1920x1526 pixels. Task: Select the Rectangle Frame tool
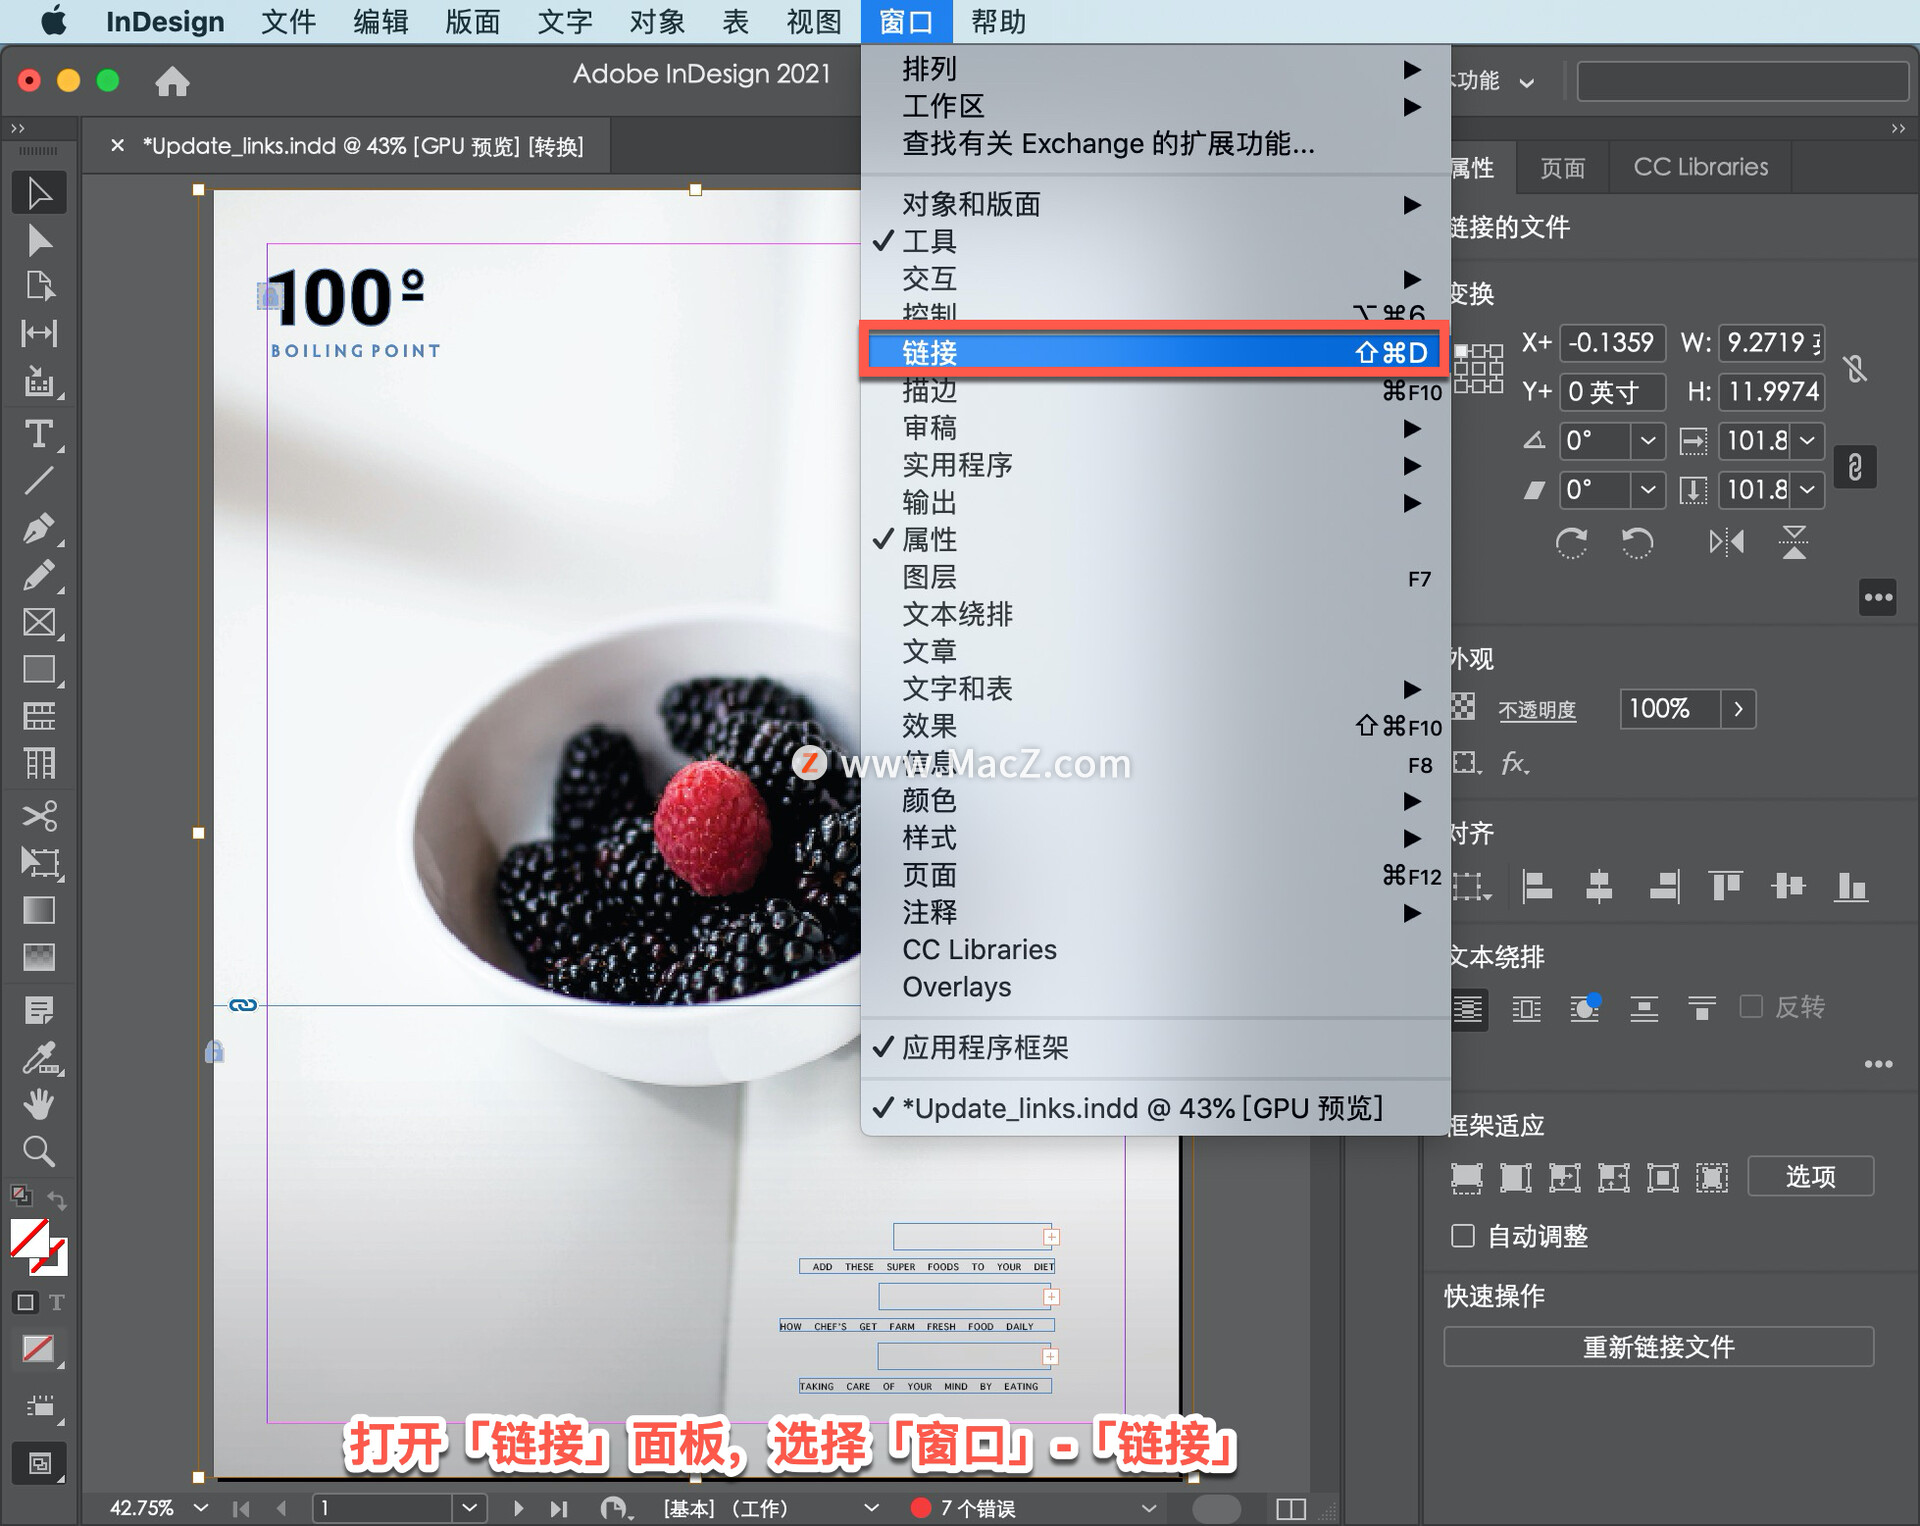39,622
